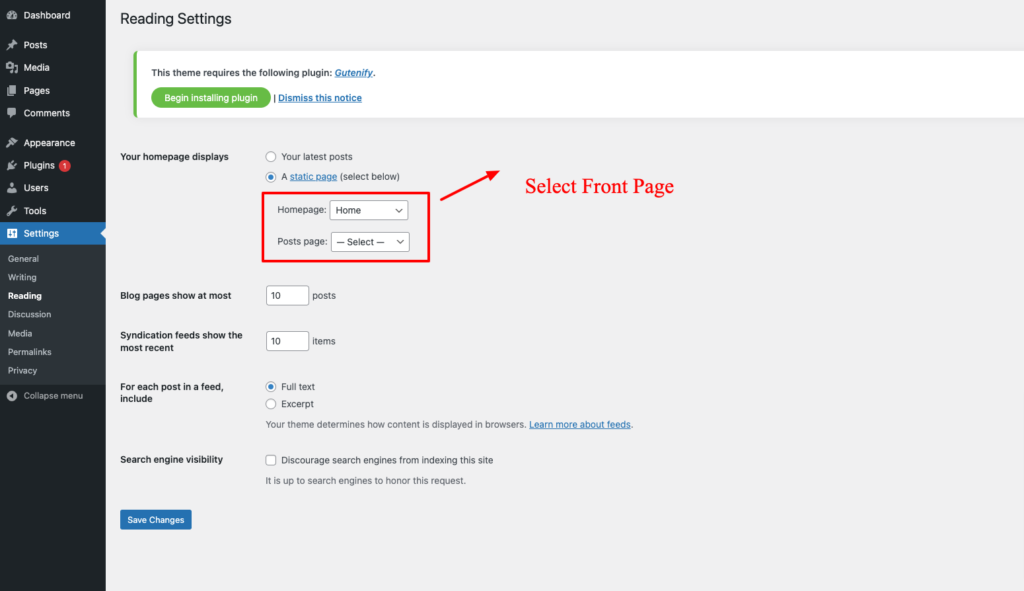Click the Collapse menu arrow icon
The height and width of the screenshot is (591, 1024).
(12, 396)
